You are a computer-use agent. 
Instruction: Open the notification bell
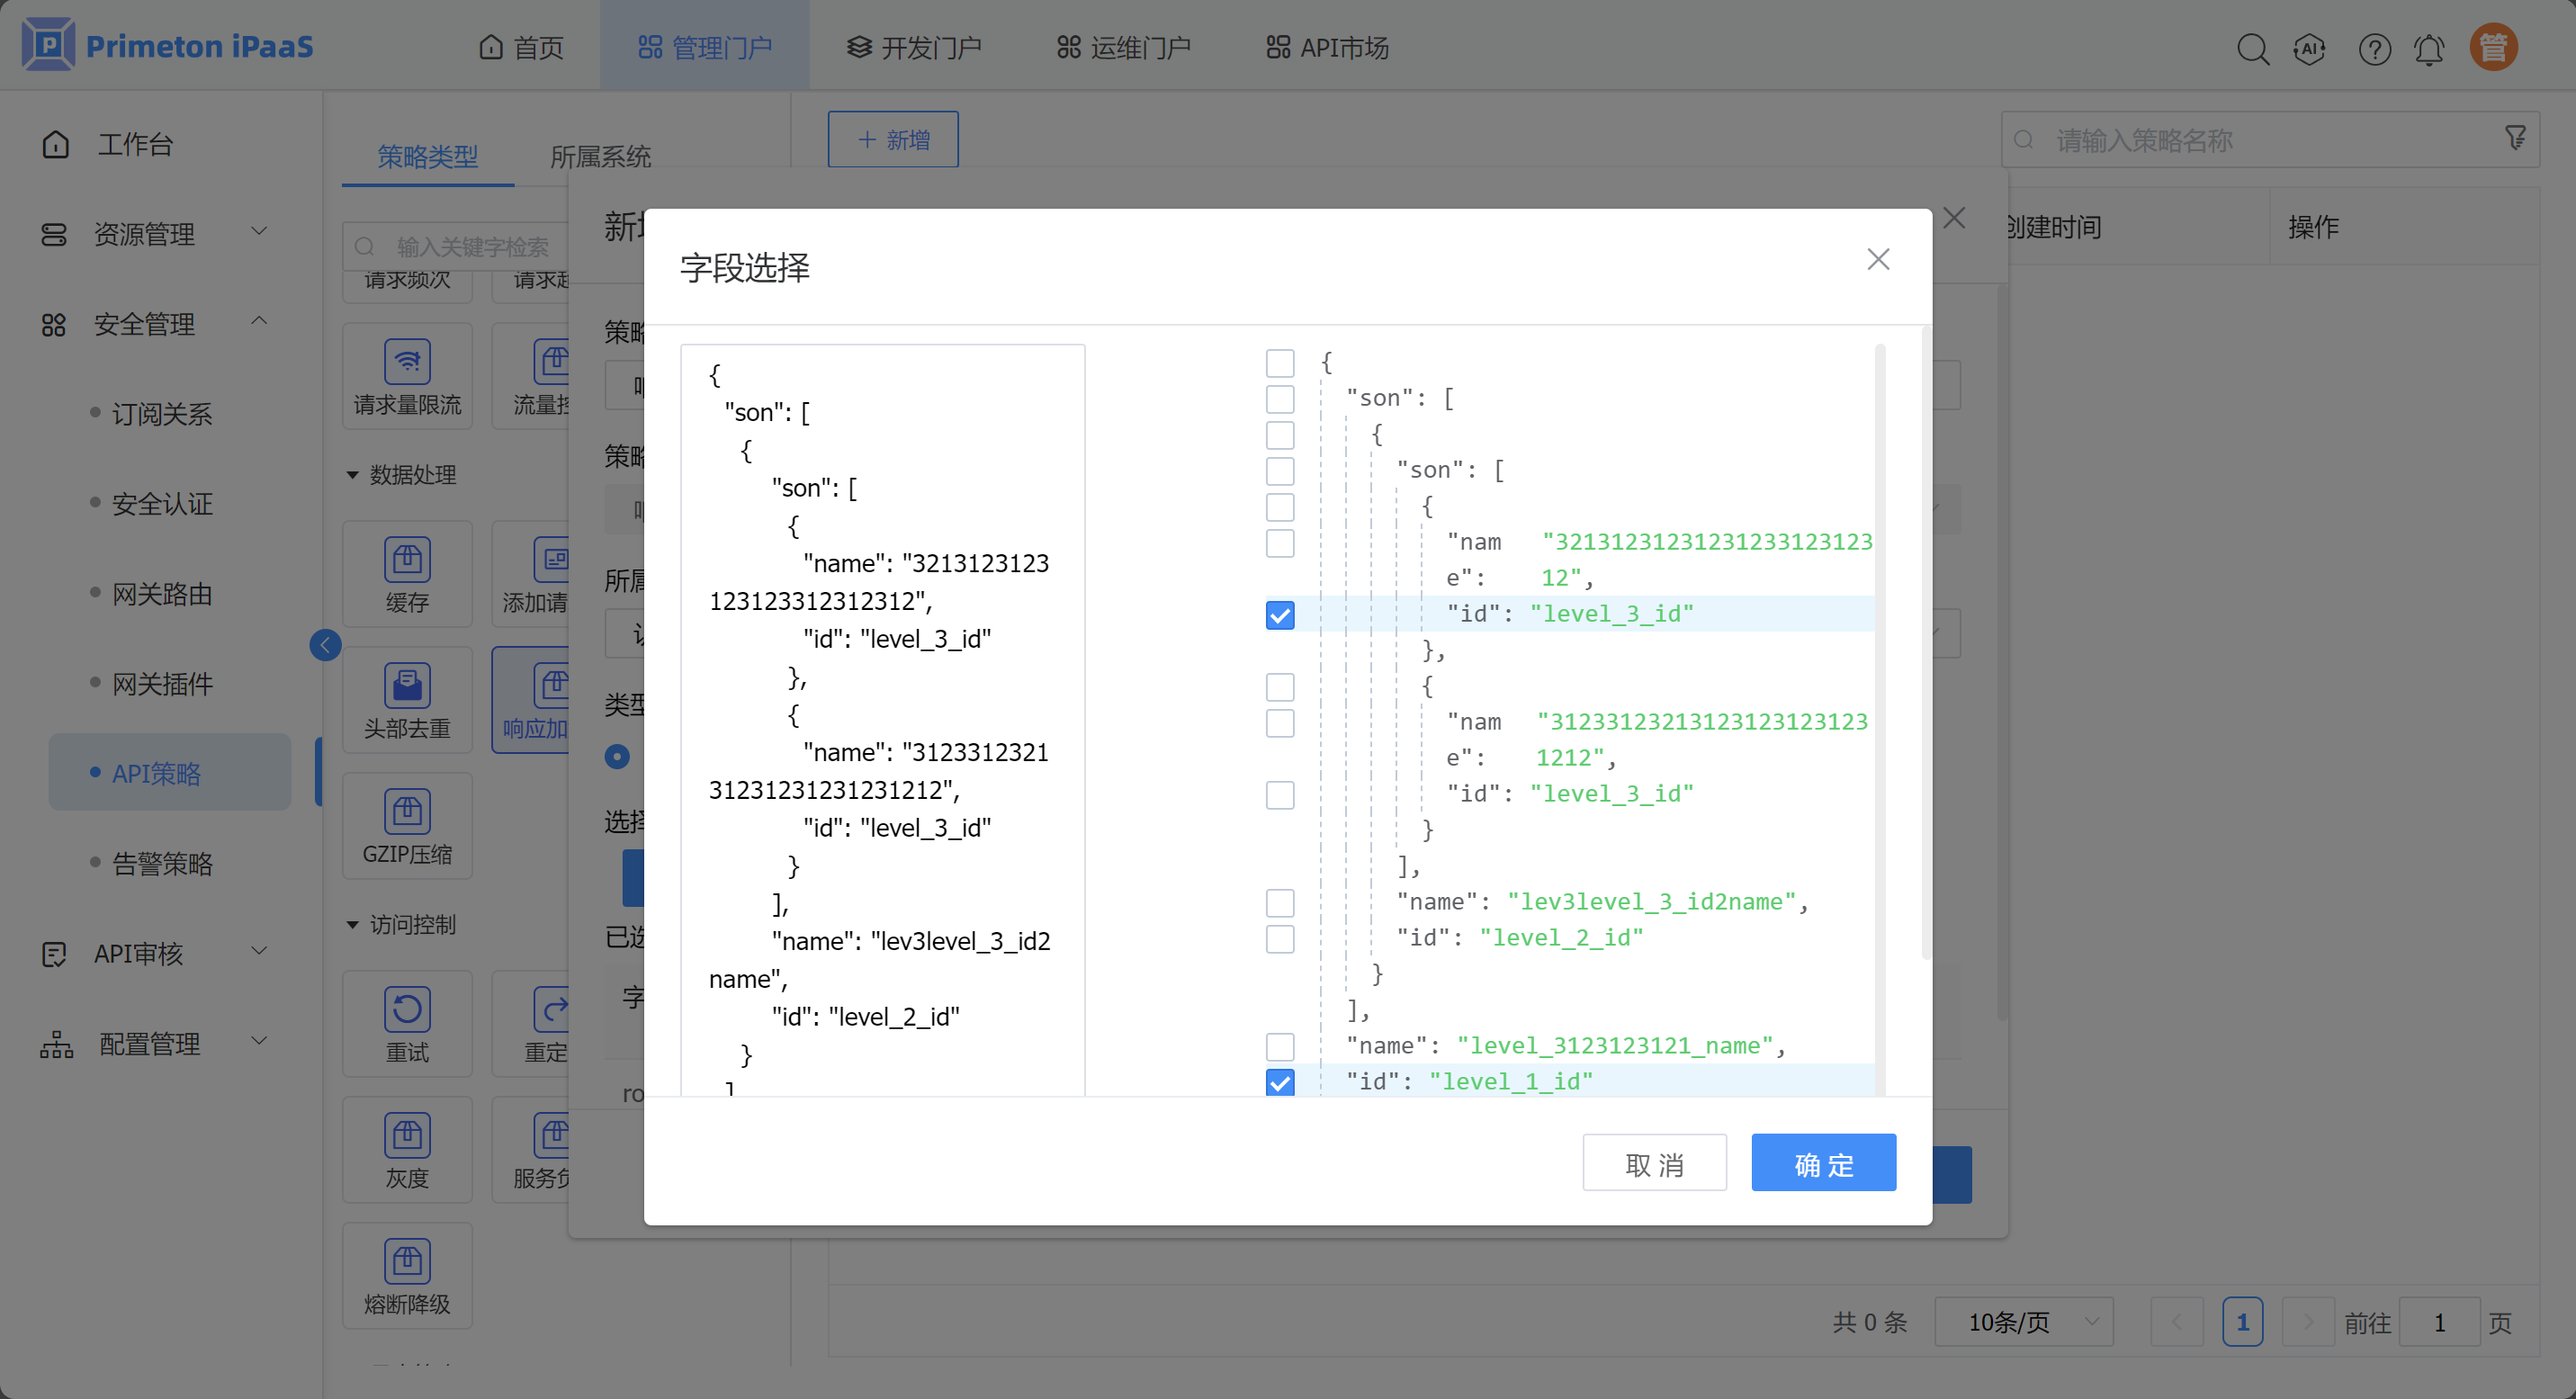(x=2429, y=48)
